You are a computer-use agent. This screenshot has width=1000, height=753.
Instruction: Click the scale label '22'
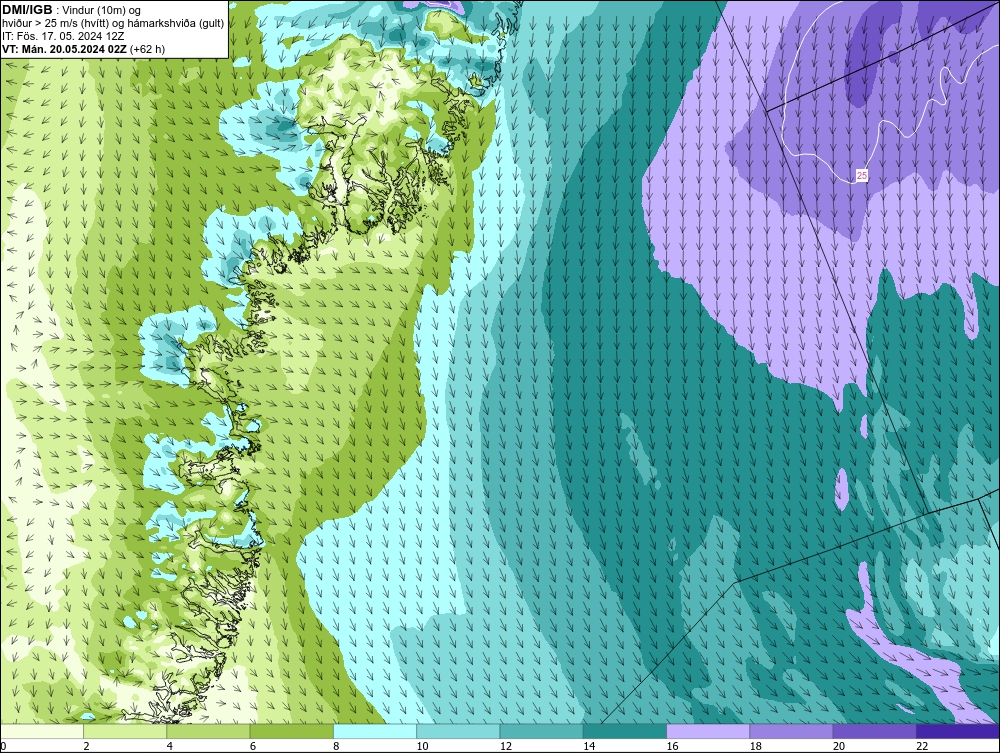pos(922,747)
